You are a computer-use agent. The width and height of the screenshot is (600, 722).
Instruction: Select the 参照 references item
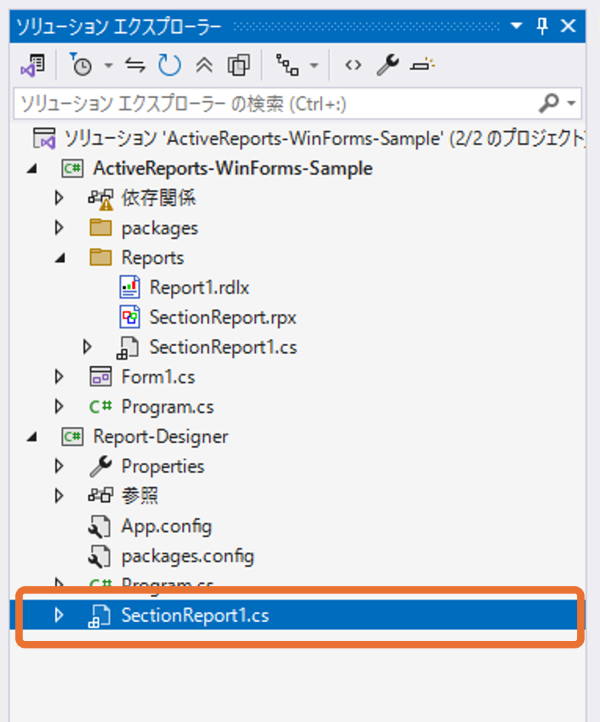point(140,496)
